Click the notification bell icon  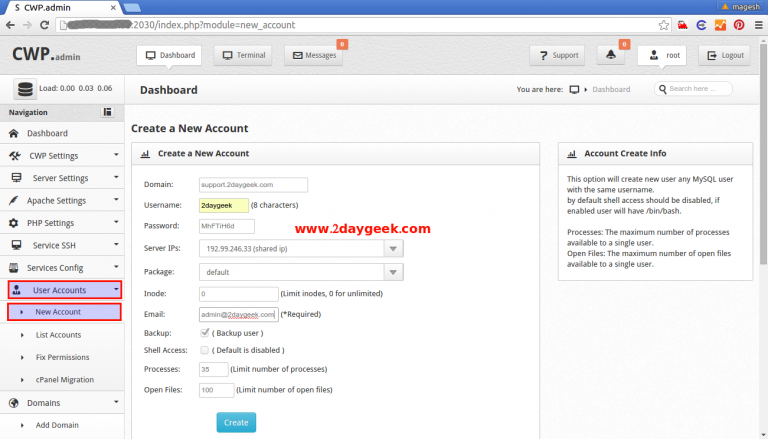point(610,55)
